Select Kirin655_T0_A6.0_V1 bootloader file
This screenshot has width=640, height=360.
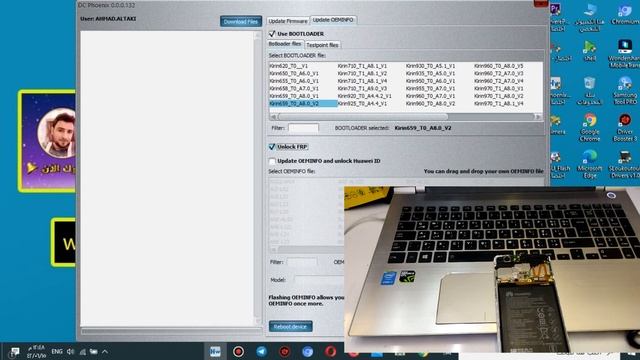click(294, 81)
